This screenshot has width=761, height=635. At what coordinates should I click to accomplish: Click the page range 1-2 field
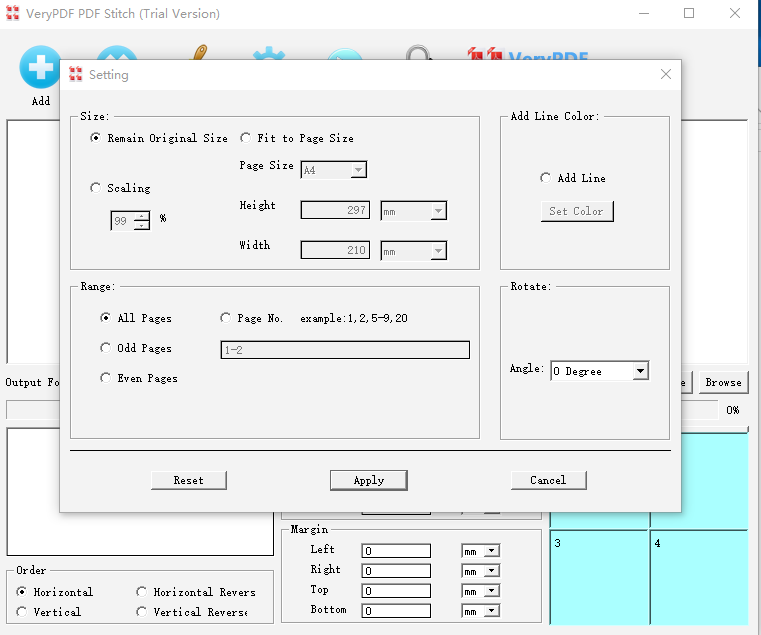pos(345,350)
